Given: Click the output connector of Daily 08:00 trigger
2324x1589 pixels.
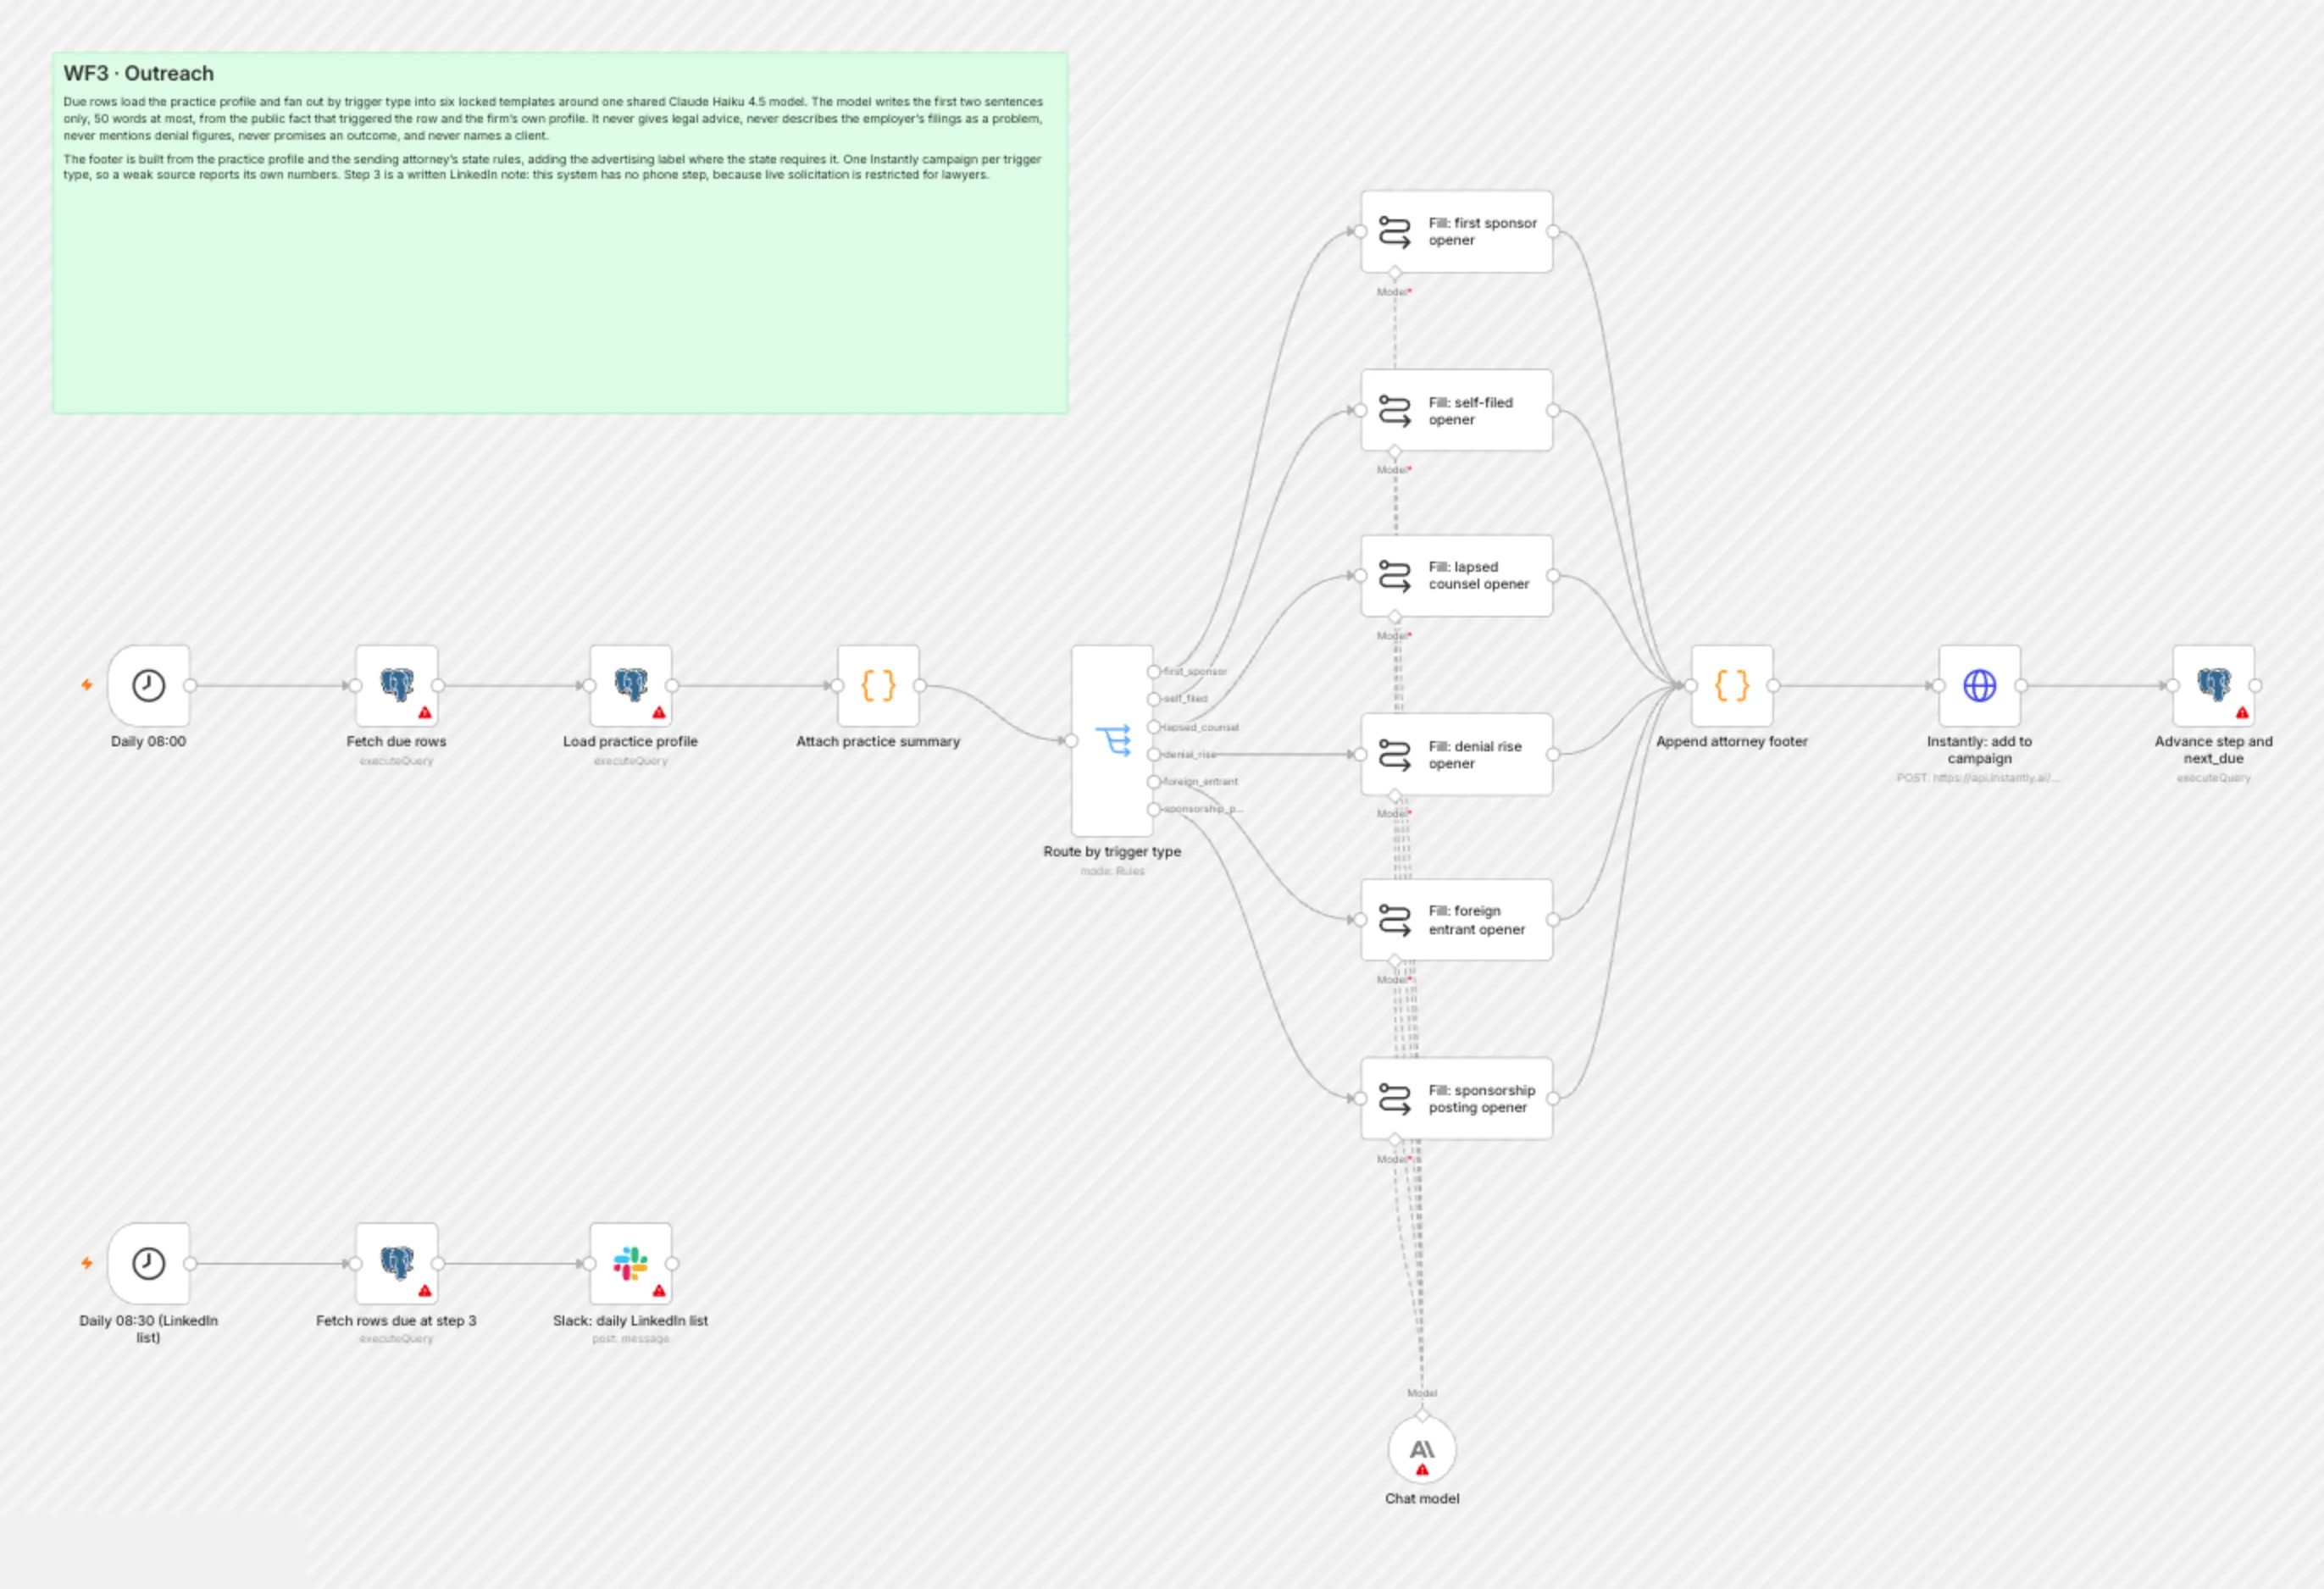Looking at the screenshot, I should pyautogui.click(x=190, y=685).
